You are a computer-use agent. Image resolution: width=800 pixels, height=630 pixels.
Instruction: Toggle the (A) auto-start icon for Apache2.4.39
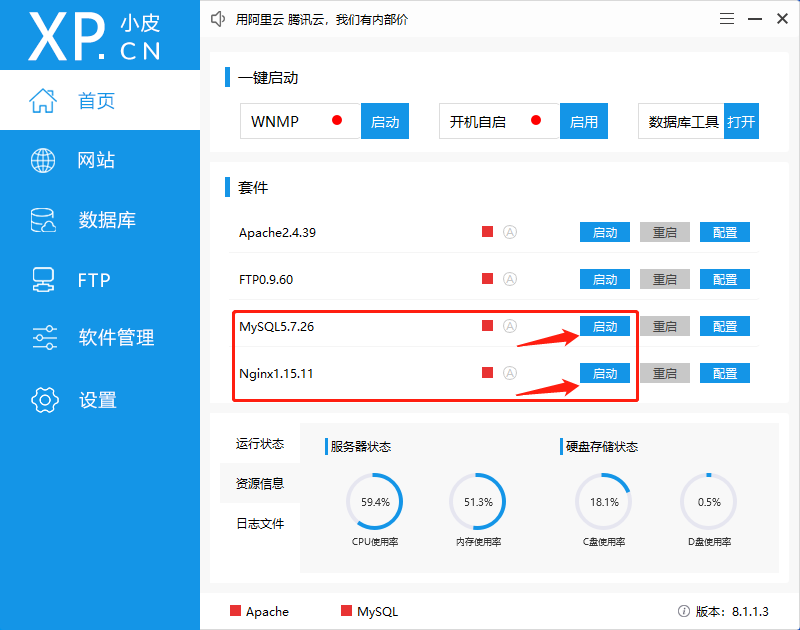[510, 231]
